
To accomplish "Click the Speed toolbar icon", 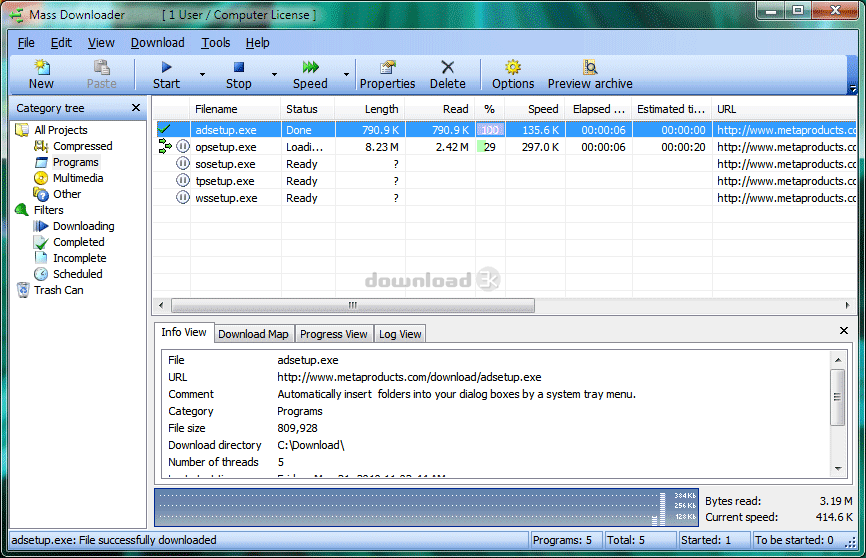I will pyautogui.click(x=310, y=74).
